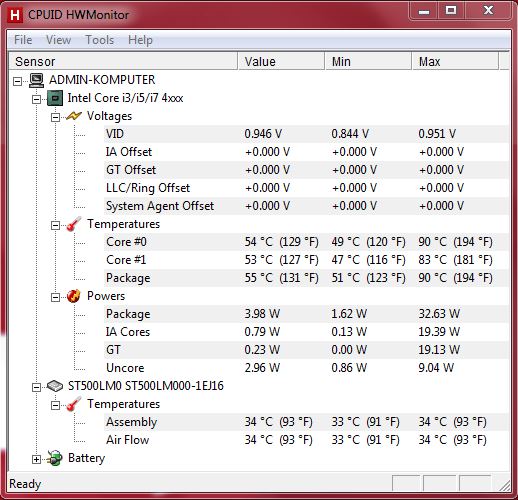
Task: Click the VID max value 0.951 V
Action: pyautogui.click(x=437, y=134)
